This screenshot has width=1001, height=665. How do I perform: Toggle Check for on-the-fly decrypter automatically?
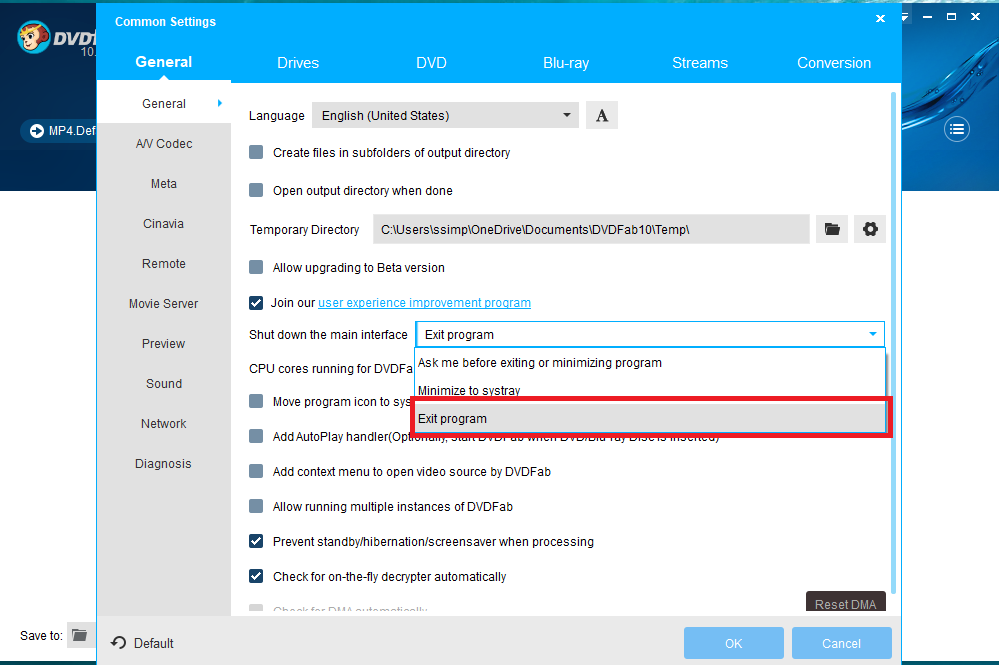(256, 576)
